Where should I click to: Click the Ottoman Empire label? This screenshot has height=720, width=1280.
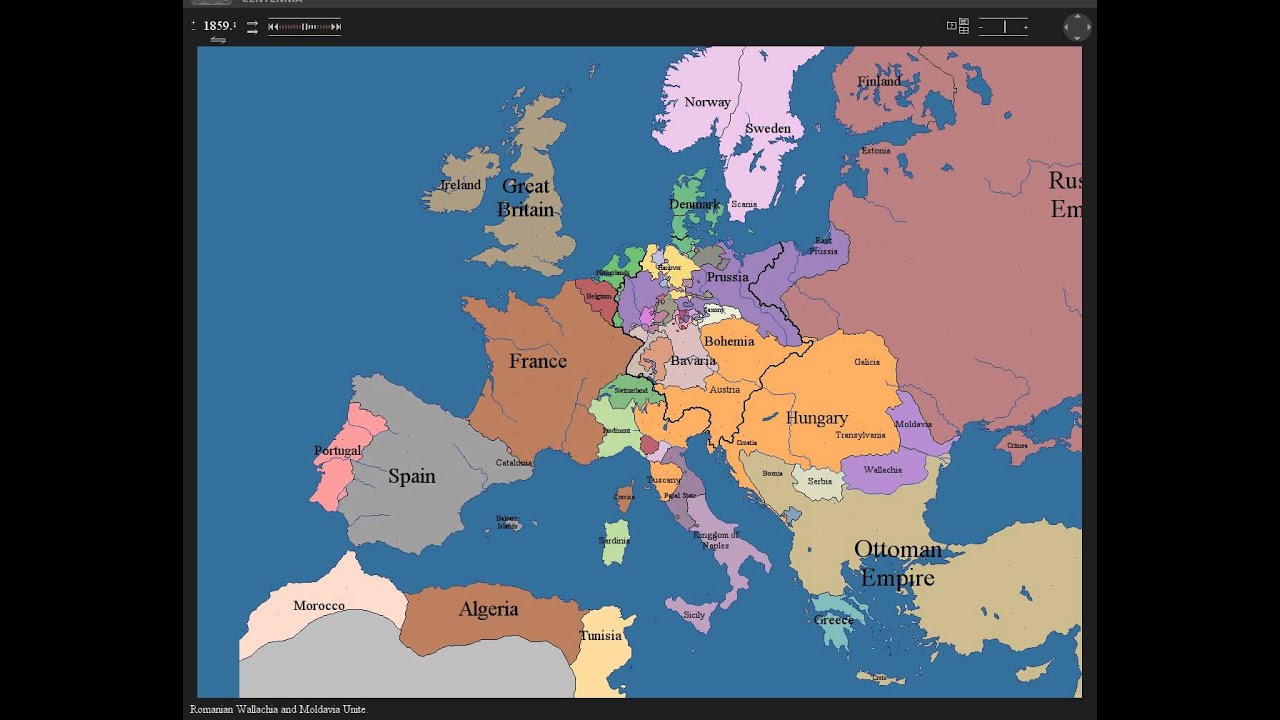click(898, 563)
